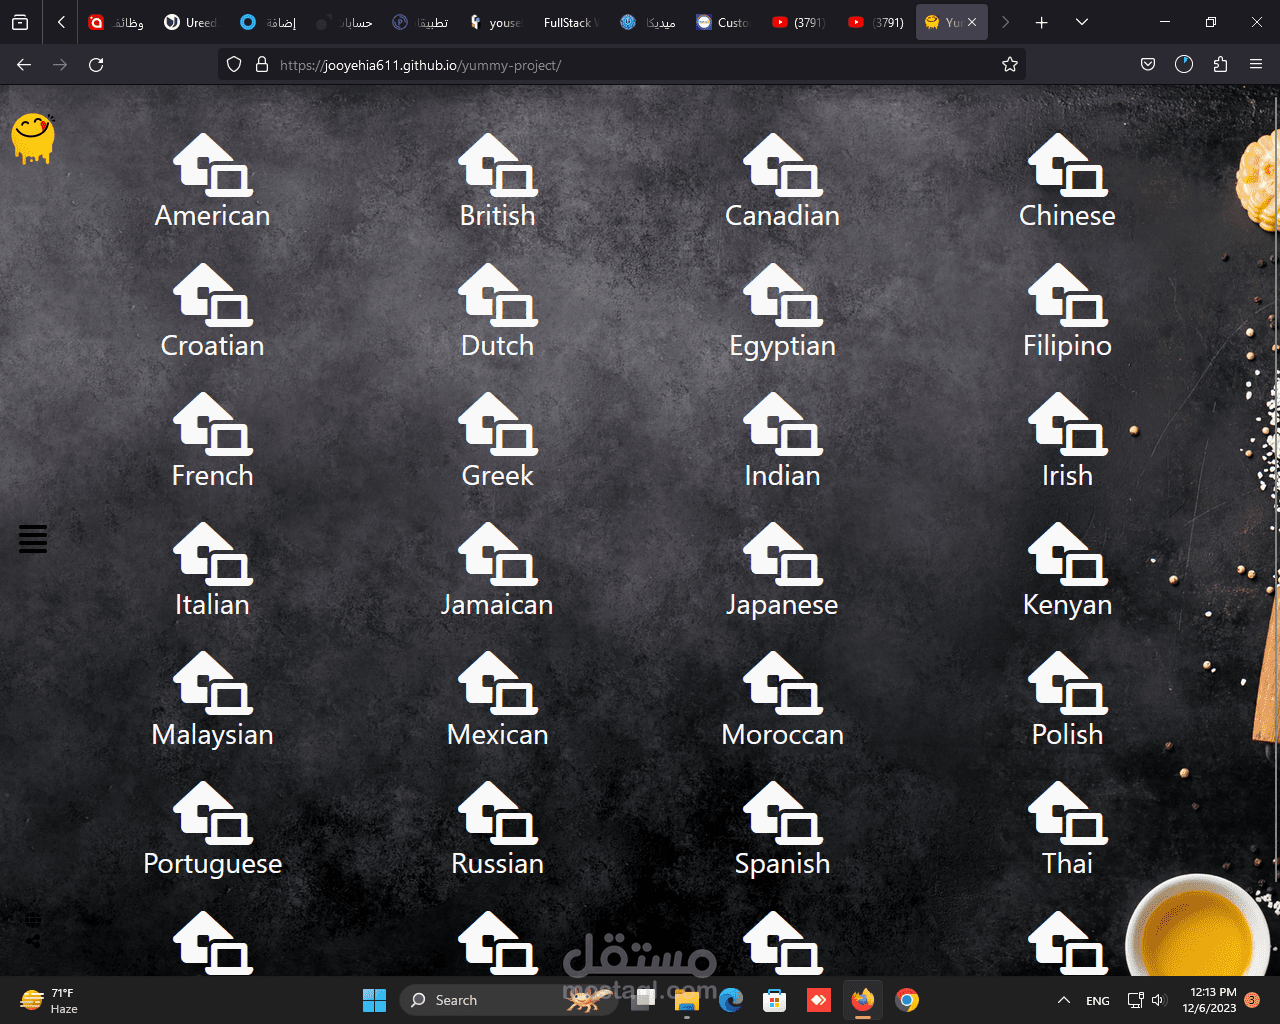Click the taskbar Search box
This screenshot has height=1024, width=1280.
[x=508, y=1000]
